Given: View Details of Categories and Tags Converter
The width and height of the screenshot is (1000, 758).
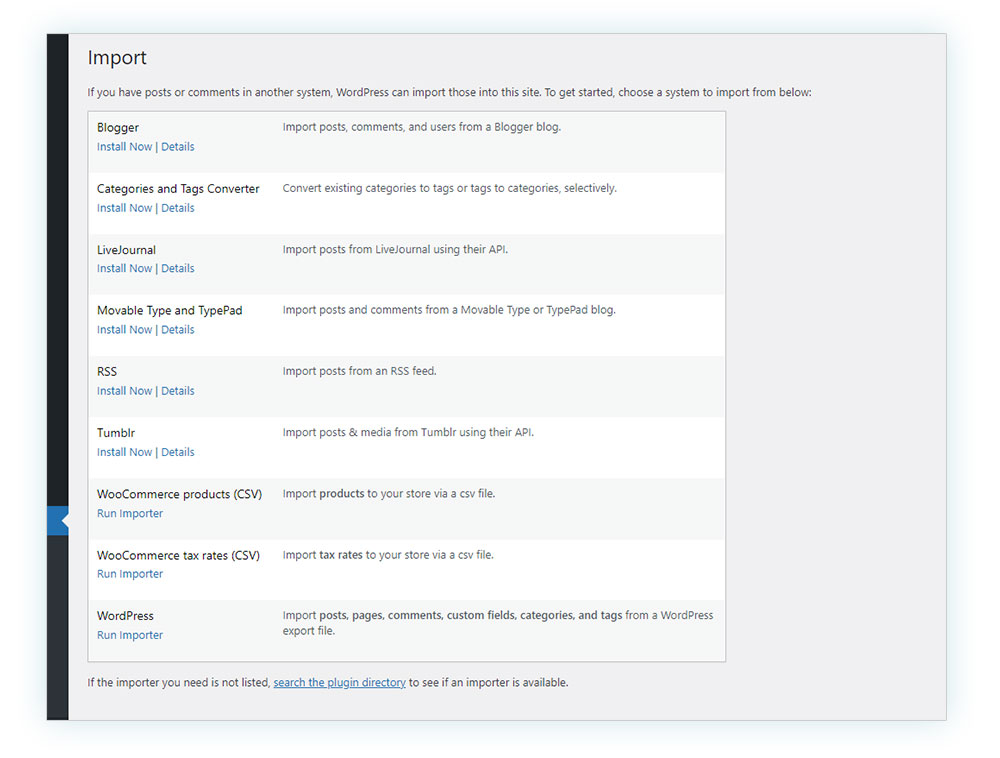Looking at the screenshot, I should (177, 208).
